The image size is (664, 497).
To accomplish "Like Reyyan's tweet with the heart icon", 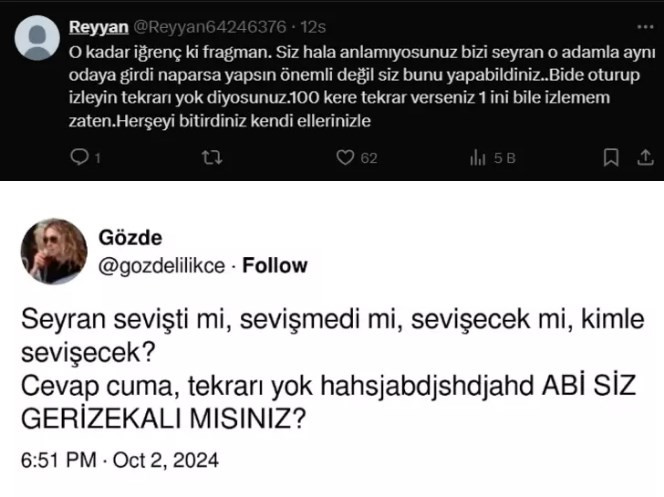I will [x=346, y=157].
